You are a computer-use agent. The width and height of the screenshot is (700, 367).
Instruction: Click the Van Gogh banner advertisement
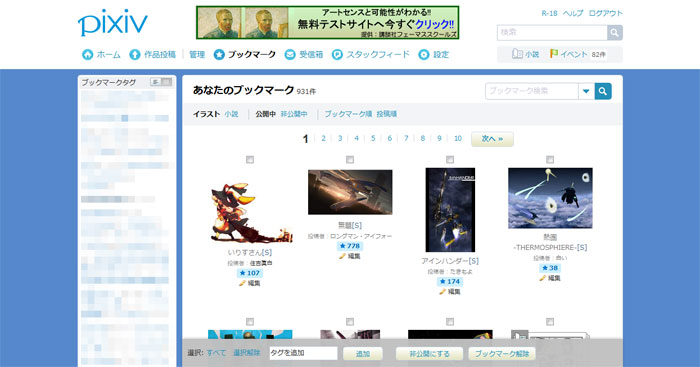tap(328, 22)
